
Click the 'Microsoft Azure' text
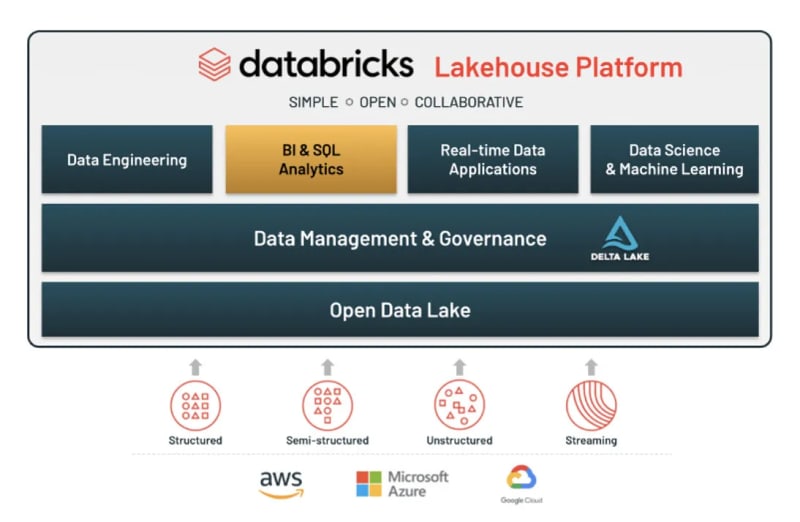click(418, 484)
